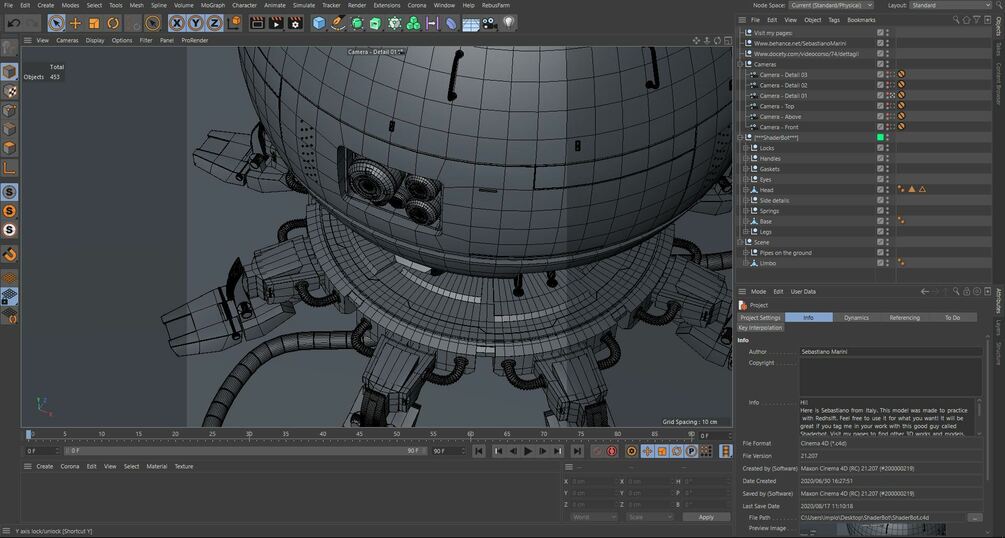Screen dimensions: 1005x538
Task: Switch to the Dynamics tab
Action: (x=856, y=317)
